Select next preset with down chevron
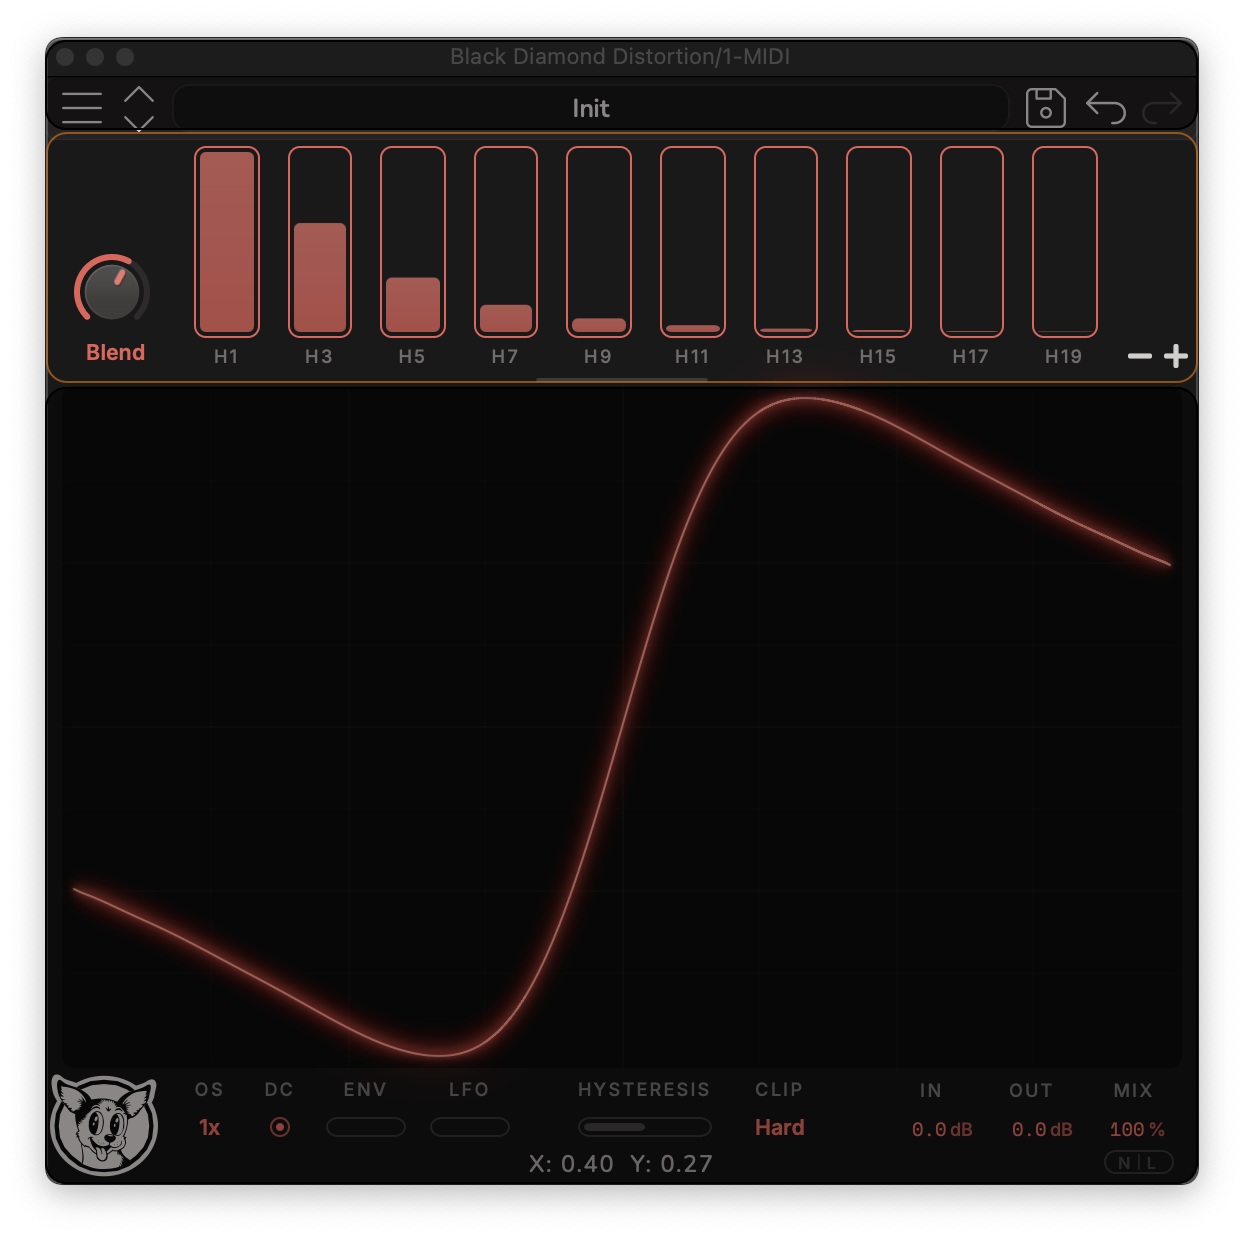This screenshot has width=1244, height=1238. [x=139, y=123]
